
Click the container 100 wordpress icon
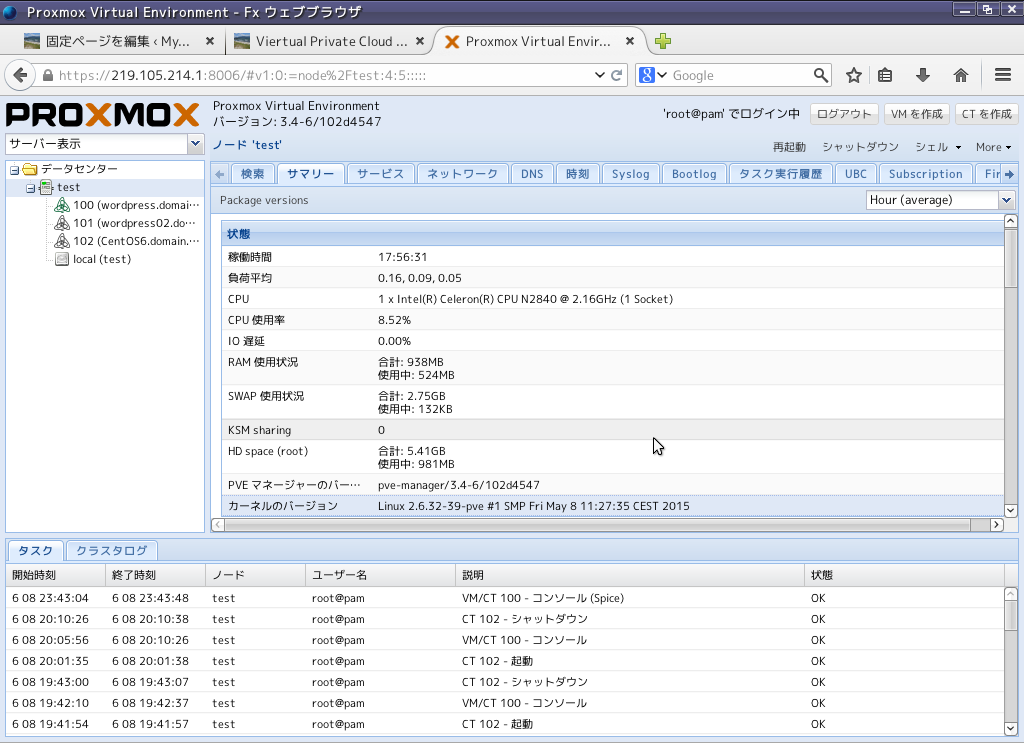coord(62,205)
